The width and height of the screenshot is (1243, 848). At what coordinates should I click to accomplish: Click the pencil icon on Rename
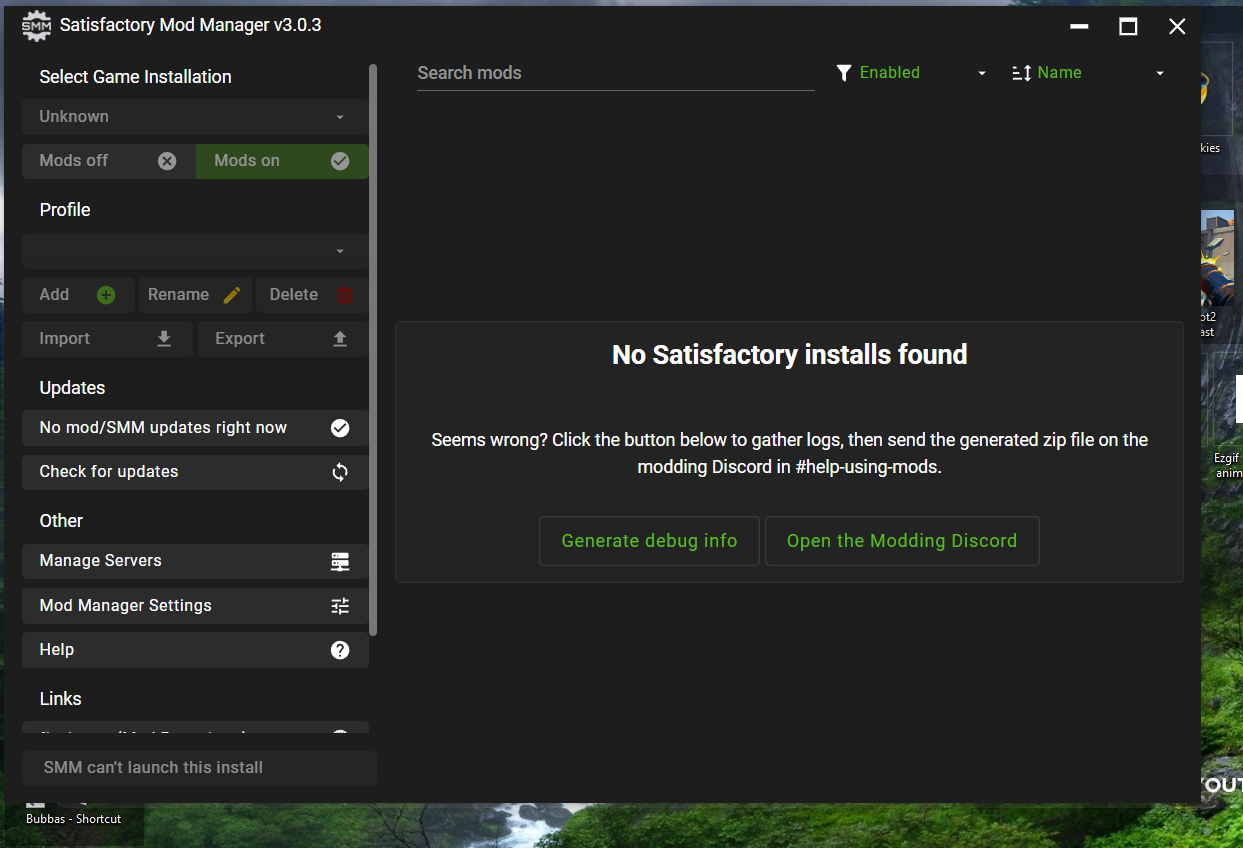[232, 295]
